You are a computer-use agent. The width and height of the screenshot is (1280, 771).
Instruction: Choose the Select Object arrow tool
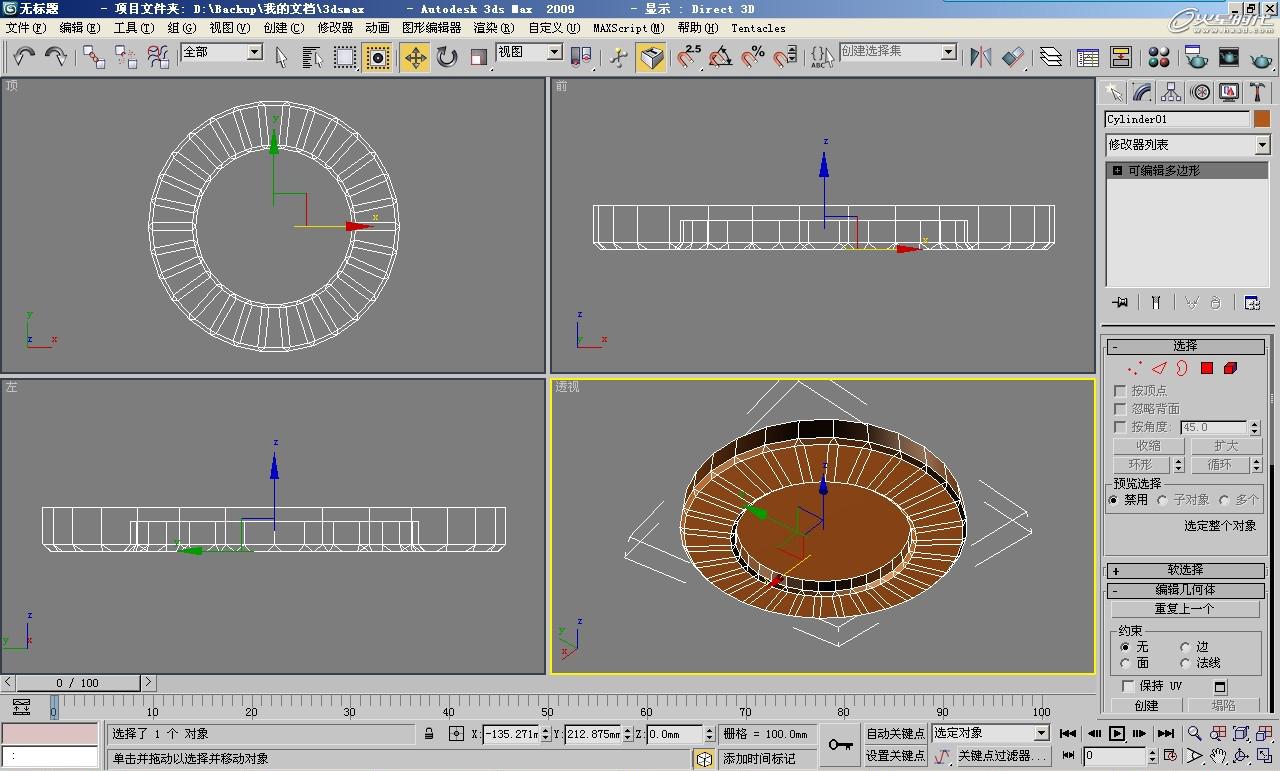point(281,57)
